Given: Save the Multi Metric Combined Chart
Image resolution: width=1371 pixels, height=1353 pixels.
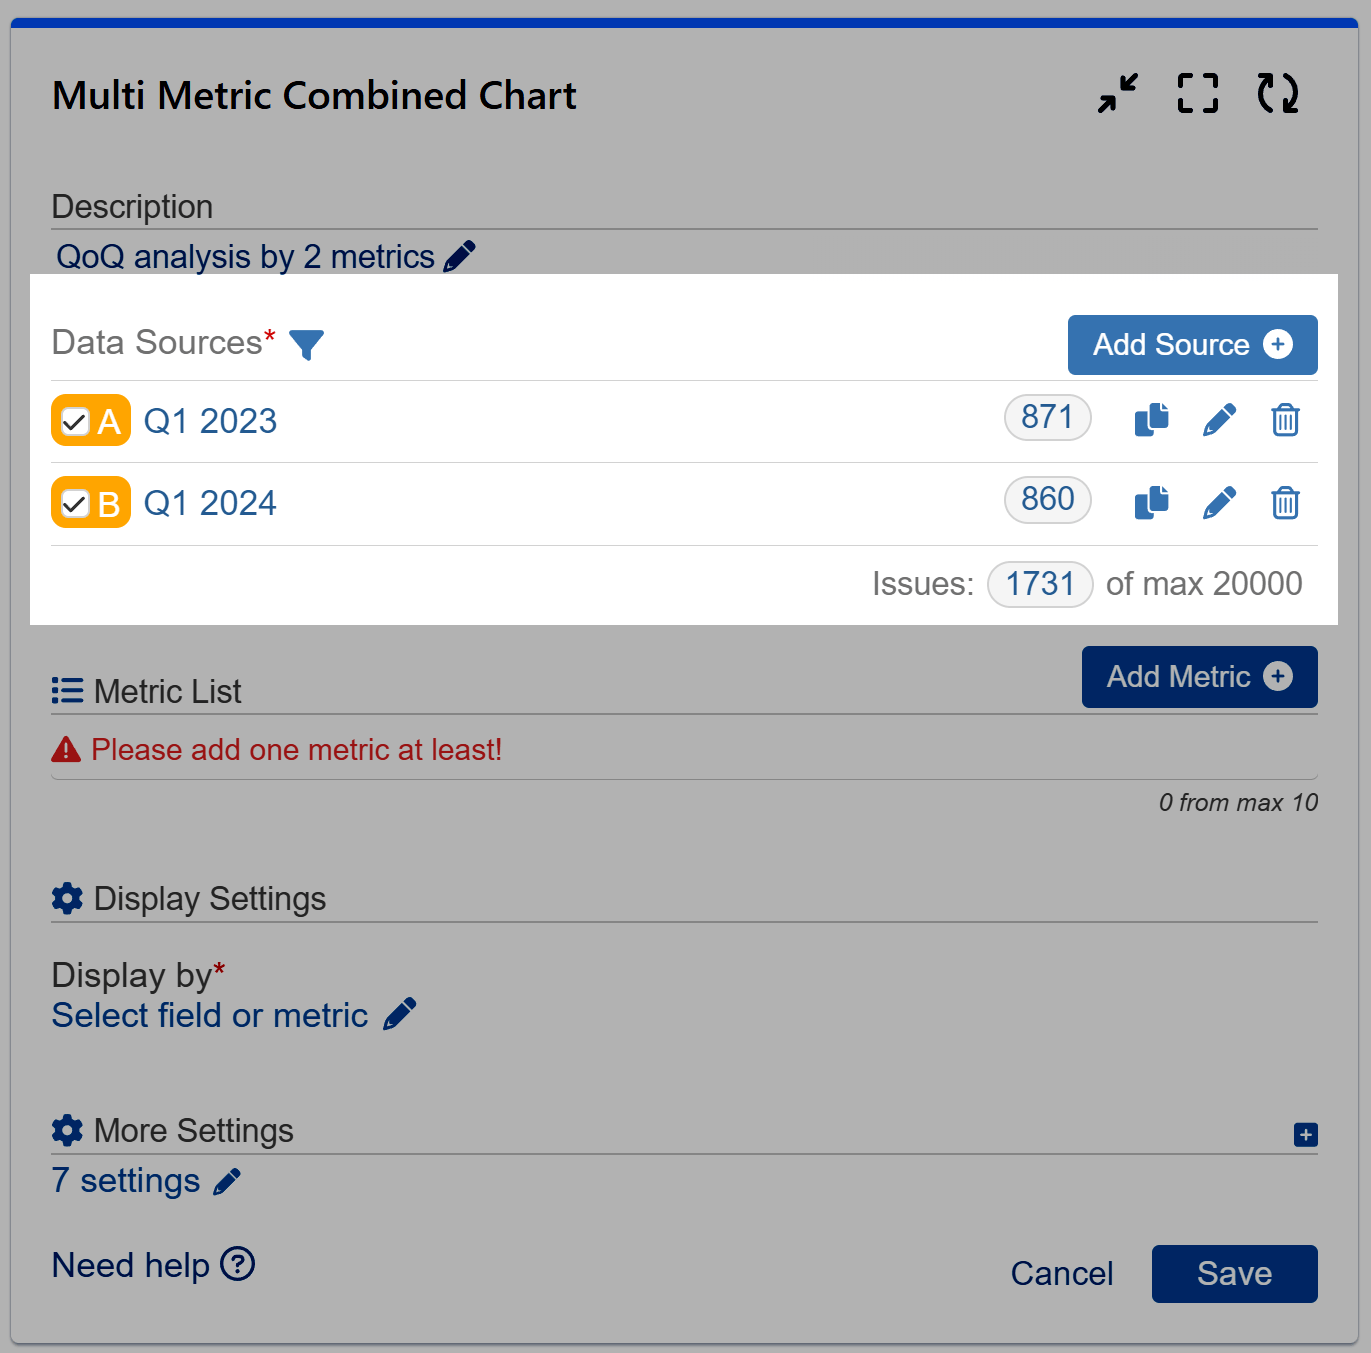Looking at the screenshot, I should tap(1233, 1273).
